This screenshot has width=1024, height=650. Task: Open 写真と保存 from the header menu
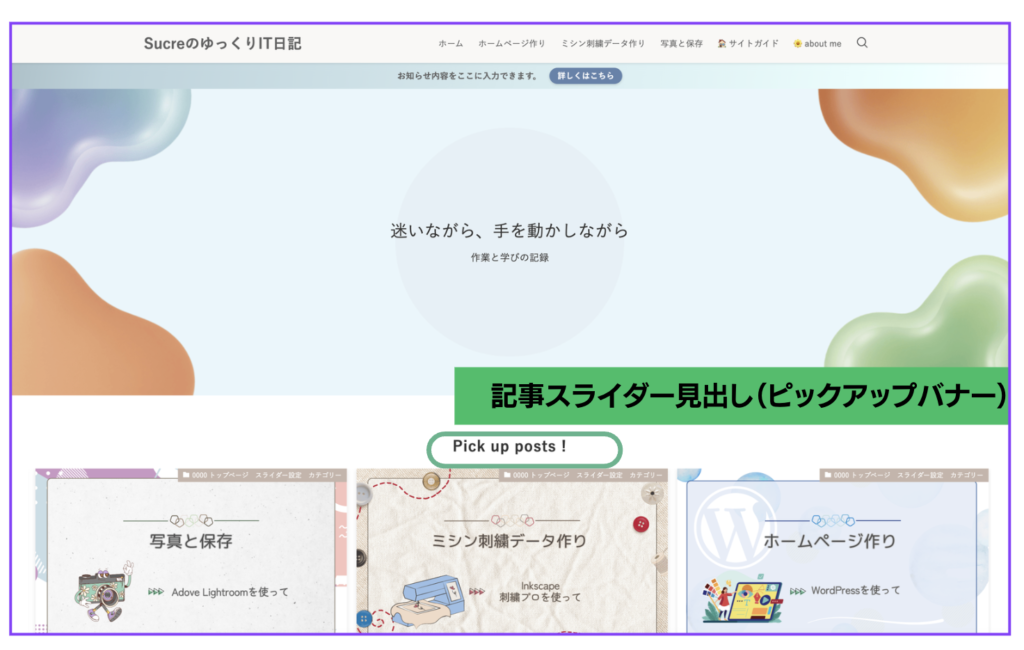pyautogui.click(x=681, y=44)
